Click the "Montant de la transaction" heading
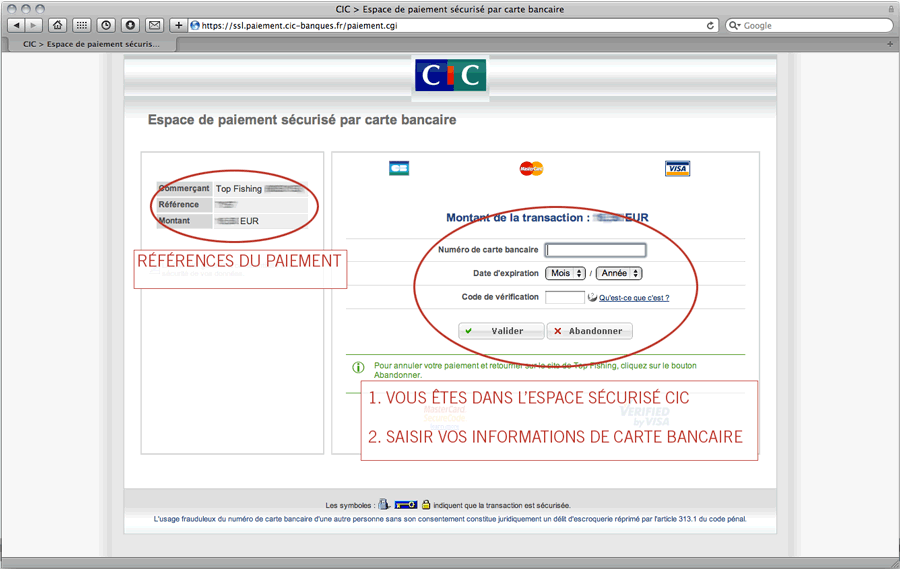900x569 pixels. coord(548,218)
